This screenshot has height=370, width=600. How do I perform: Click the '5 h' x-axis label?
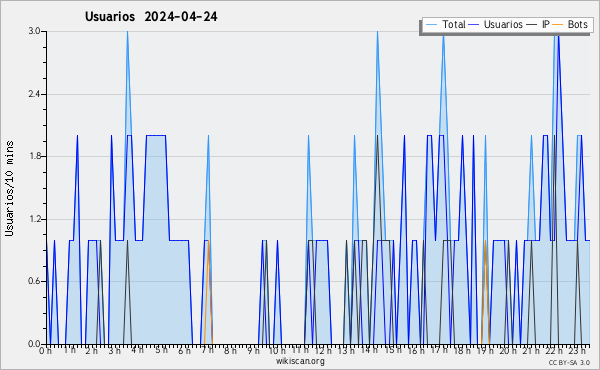click(x=161, y=350)
